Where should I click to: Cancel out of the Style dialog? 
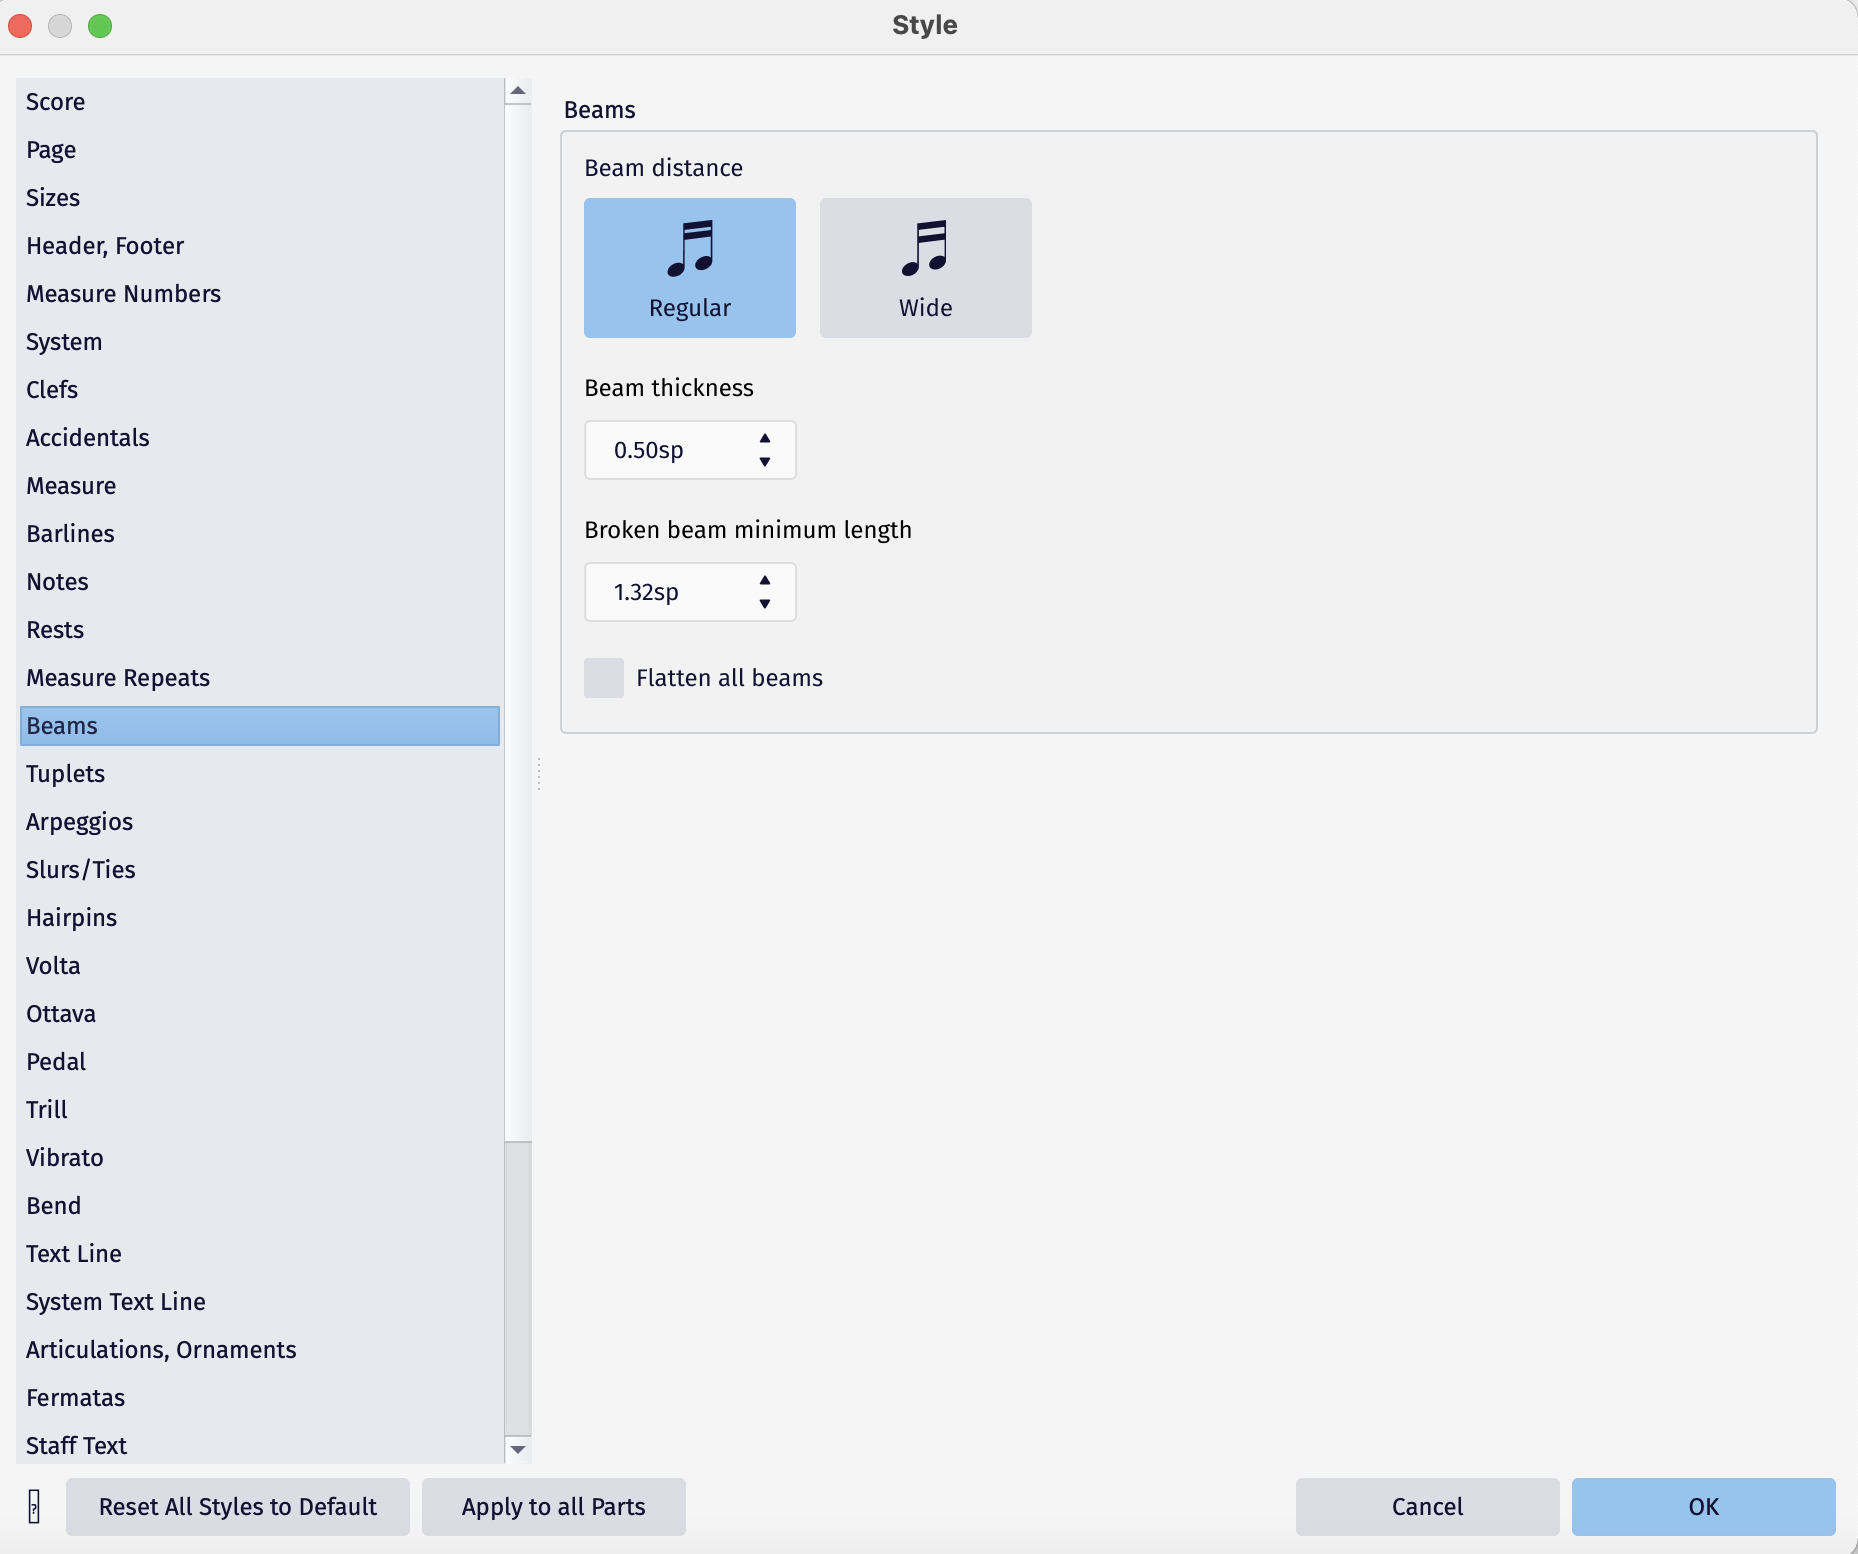[x=1426, y=1507]
